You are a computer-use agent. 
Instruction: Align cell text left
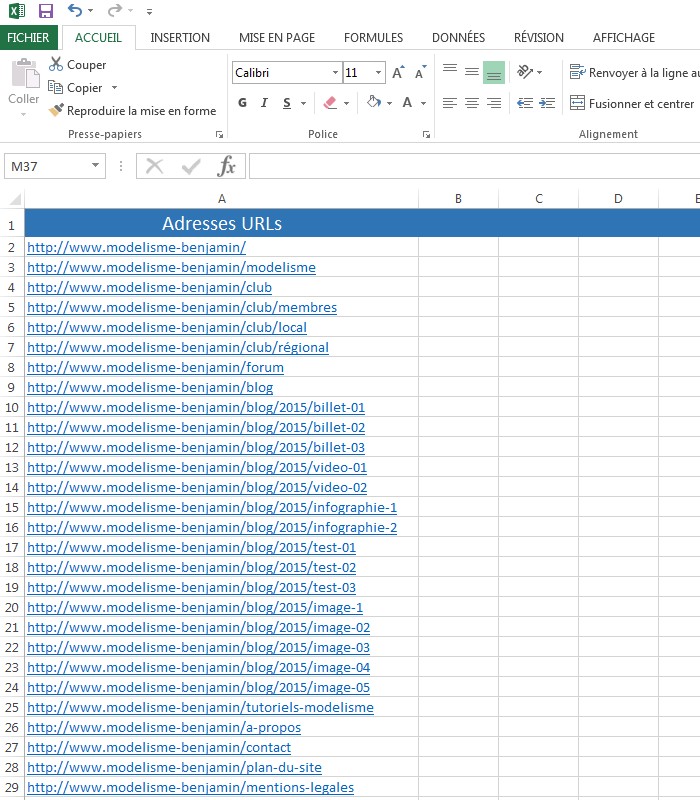449,103
